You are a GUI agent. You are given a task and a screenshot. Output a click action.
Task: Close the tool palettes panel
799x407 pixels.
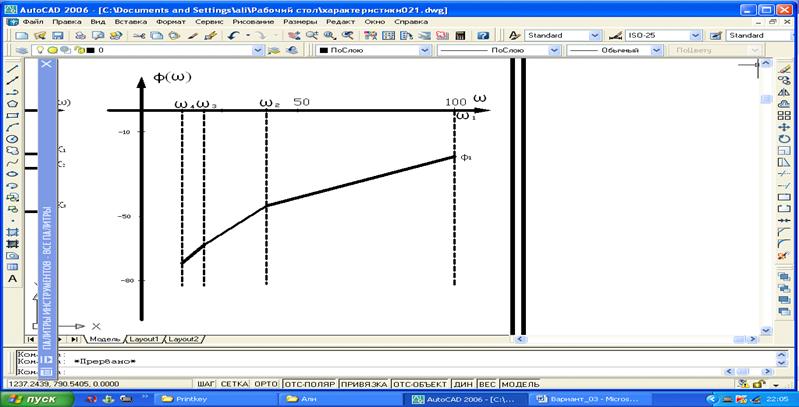(46, 65)
